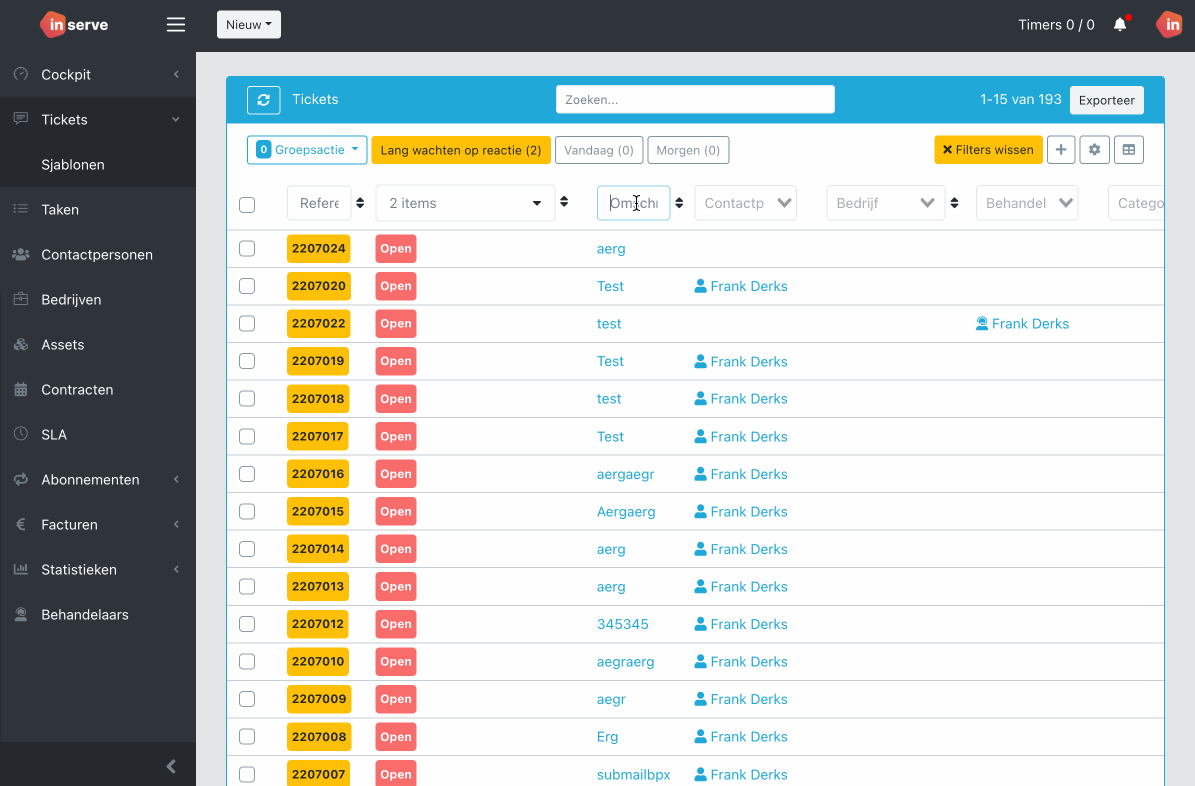Open table settings gear

pos(1094,150)
